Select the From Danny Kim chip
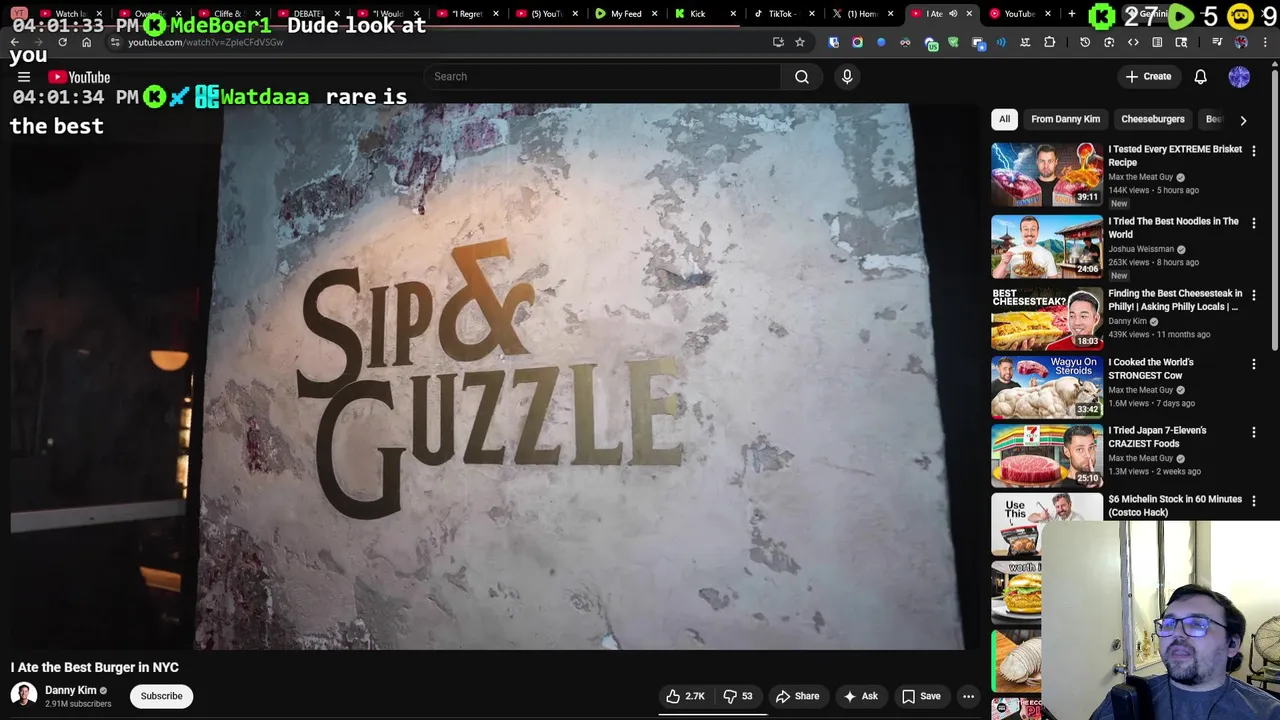The width and height of the screenshot is (1280, 720). click(x=1065, y=119)
